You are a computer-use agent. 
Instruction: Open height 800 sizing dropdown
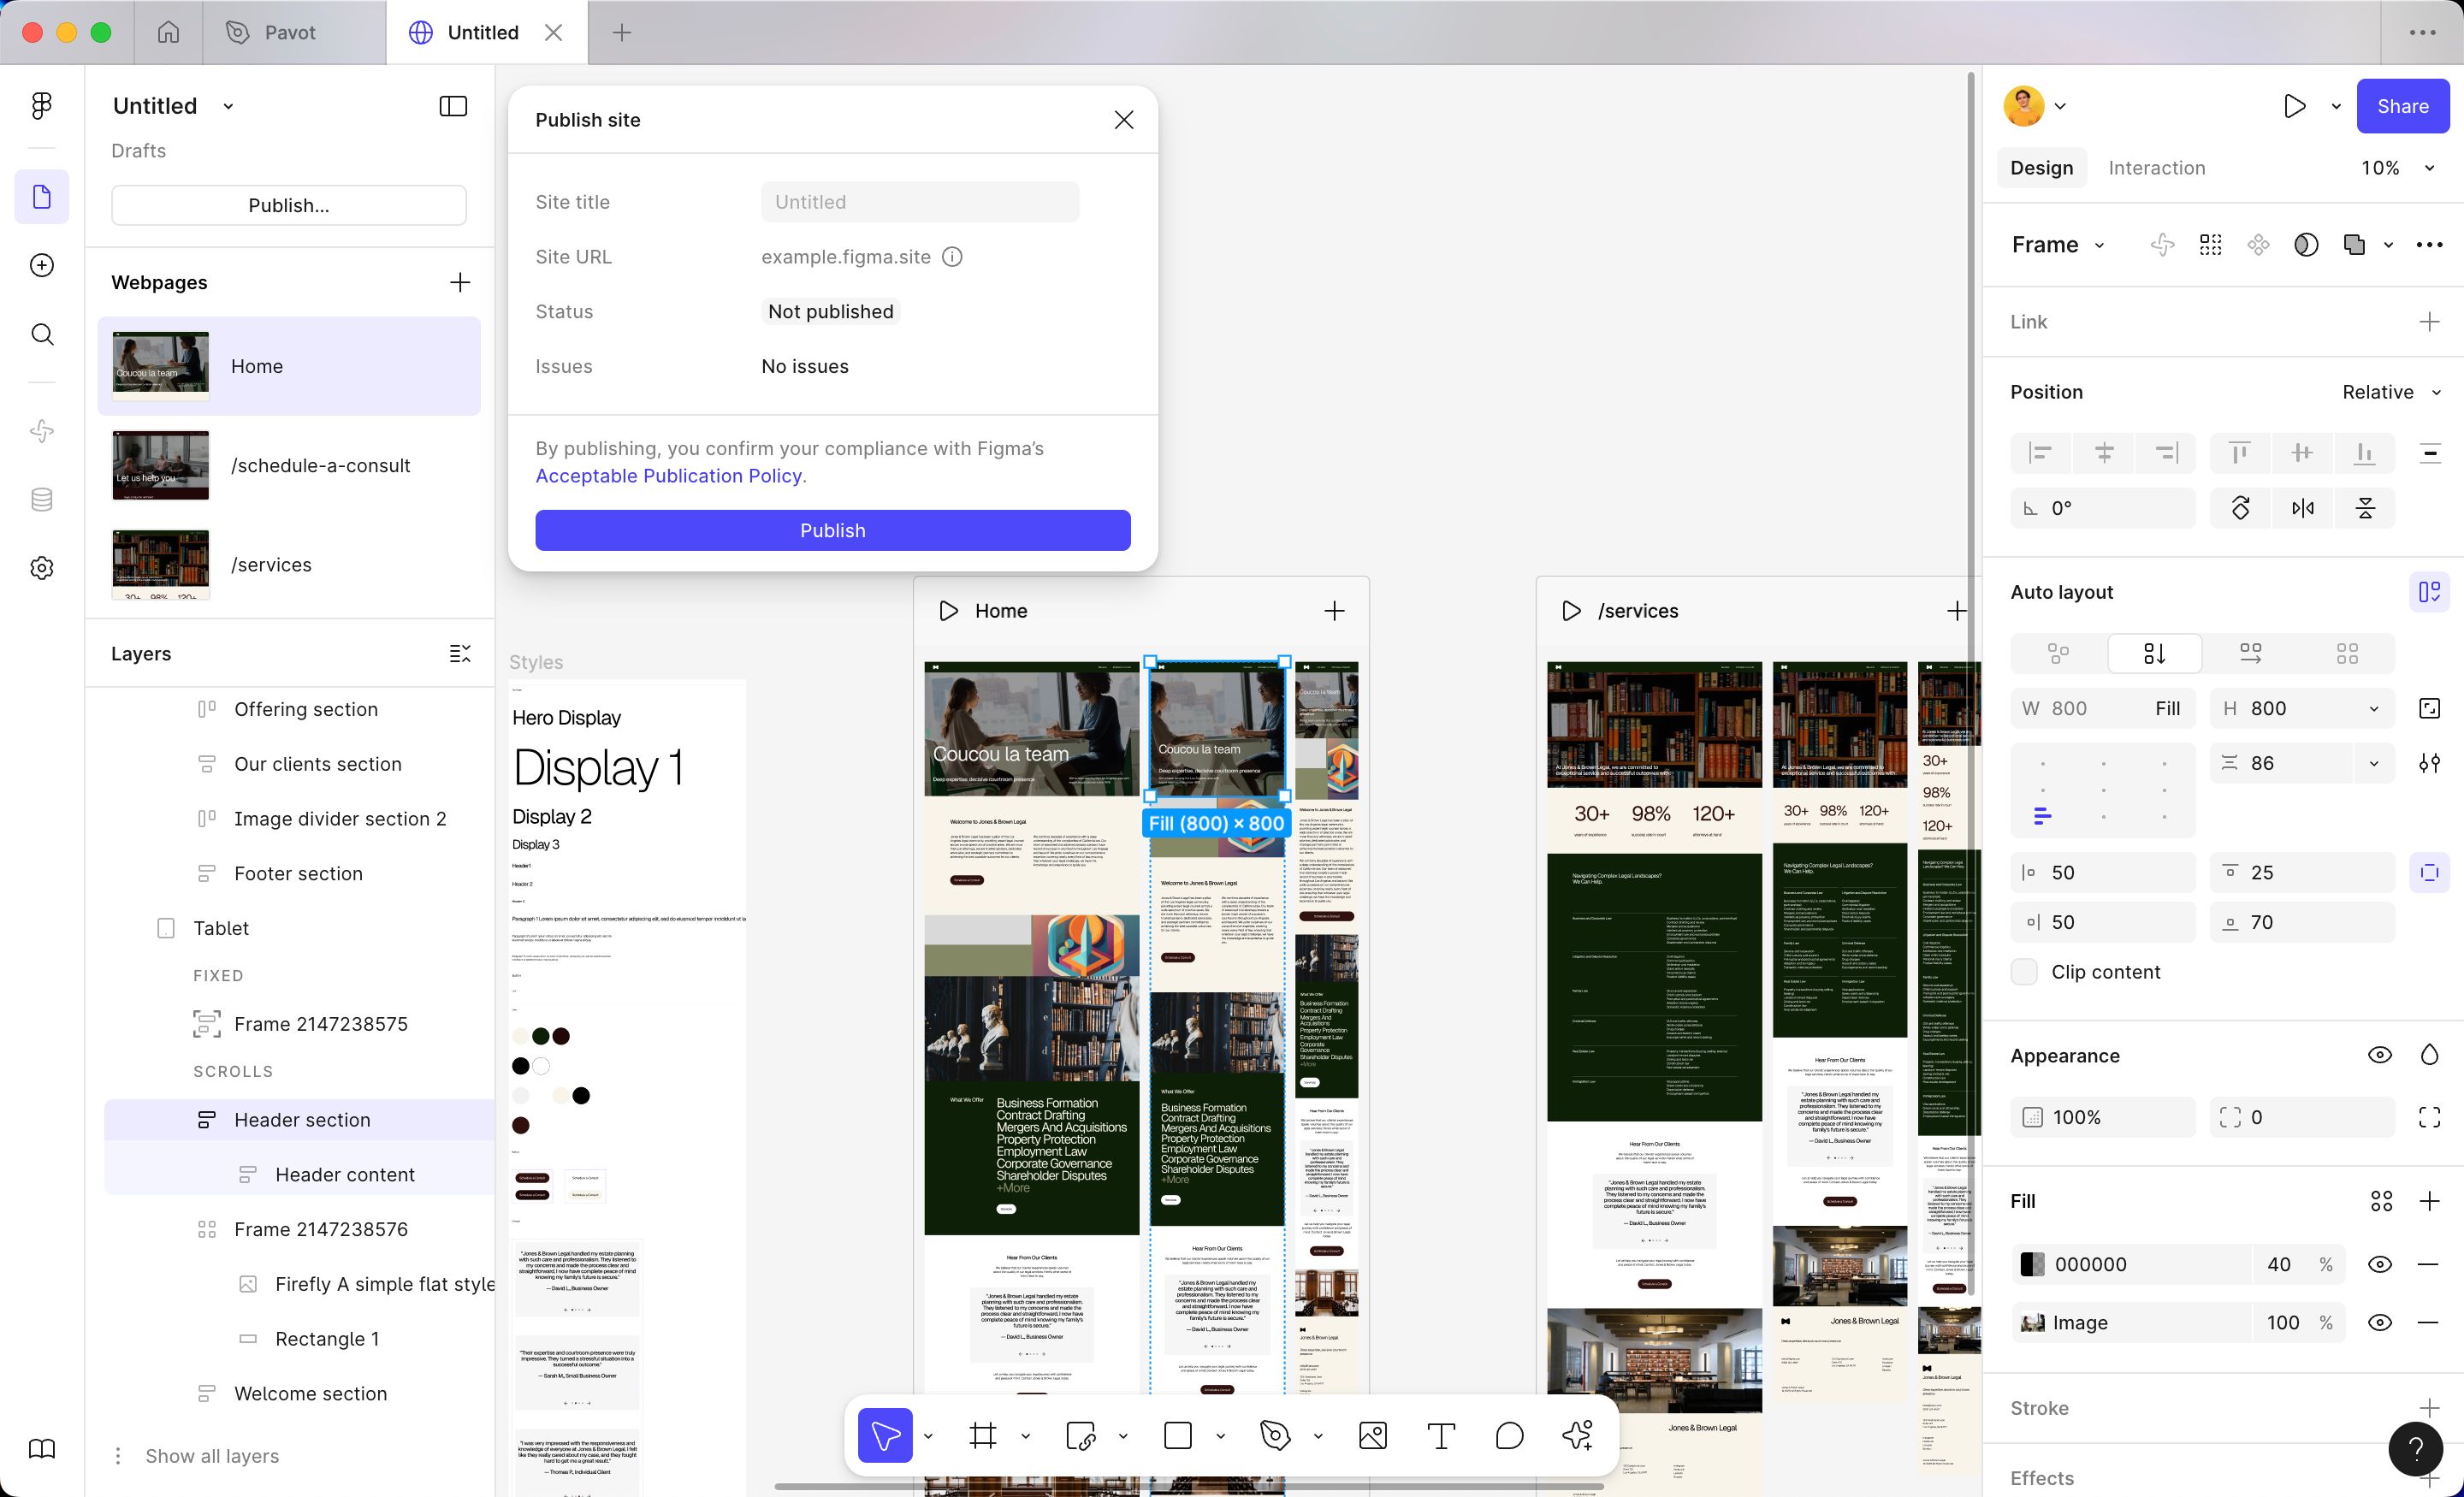2373,708
